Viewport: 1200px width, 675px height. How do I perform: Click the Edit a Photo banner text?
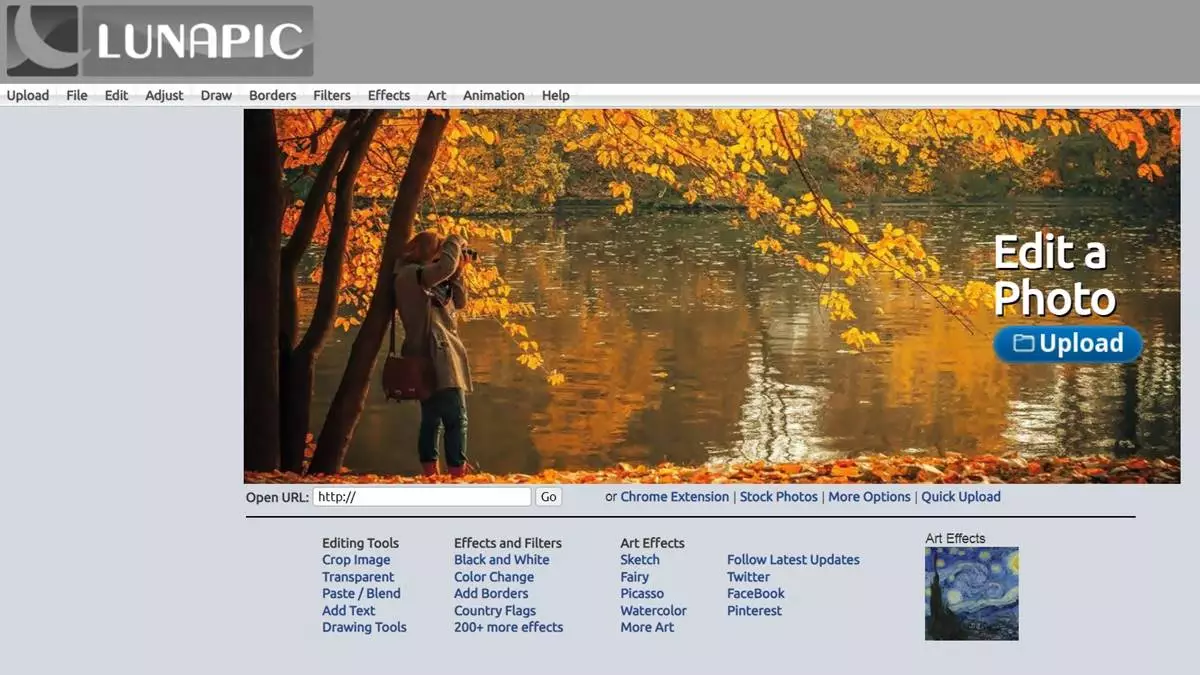pyautogui.click(x=1054, y=276)
